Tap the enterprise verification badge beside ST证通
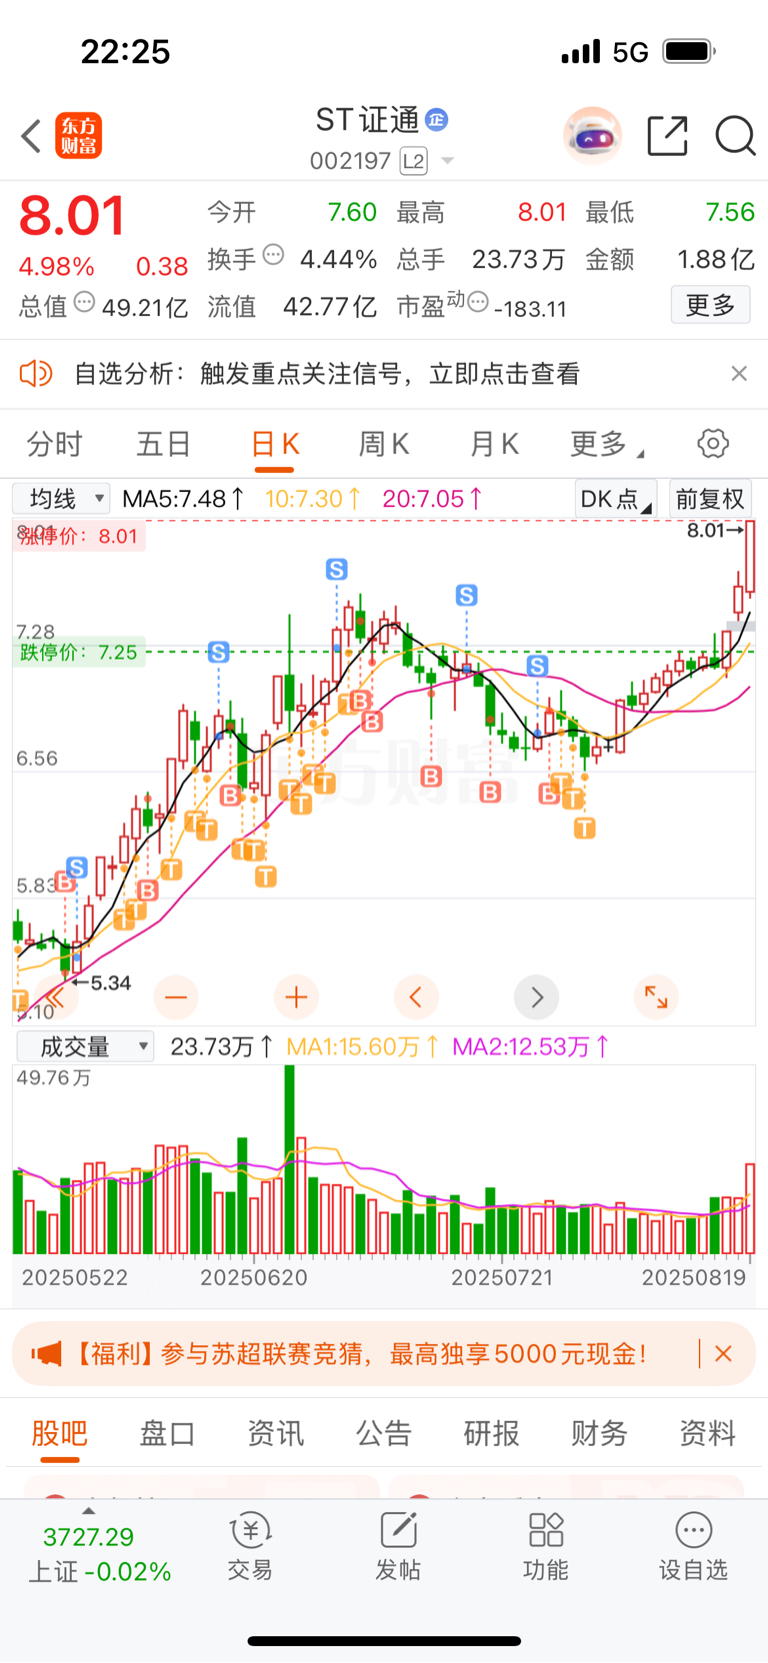This screenshot has width=768, height=1663. [x=436, y=120]
